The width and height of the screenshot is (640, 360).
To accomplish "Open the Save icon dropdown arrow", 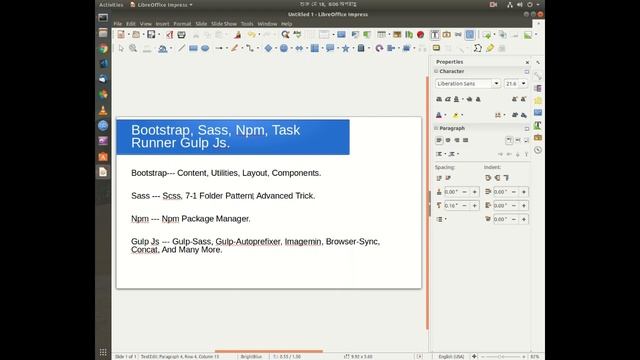I will [x=159, y=35].
